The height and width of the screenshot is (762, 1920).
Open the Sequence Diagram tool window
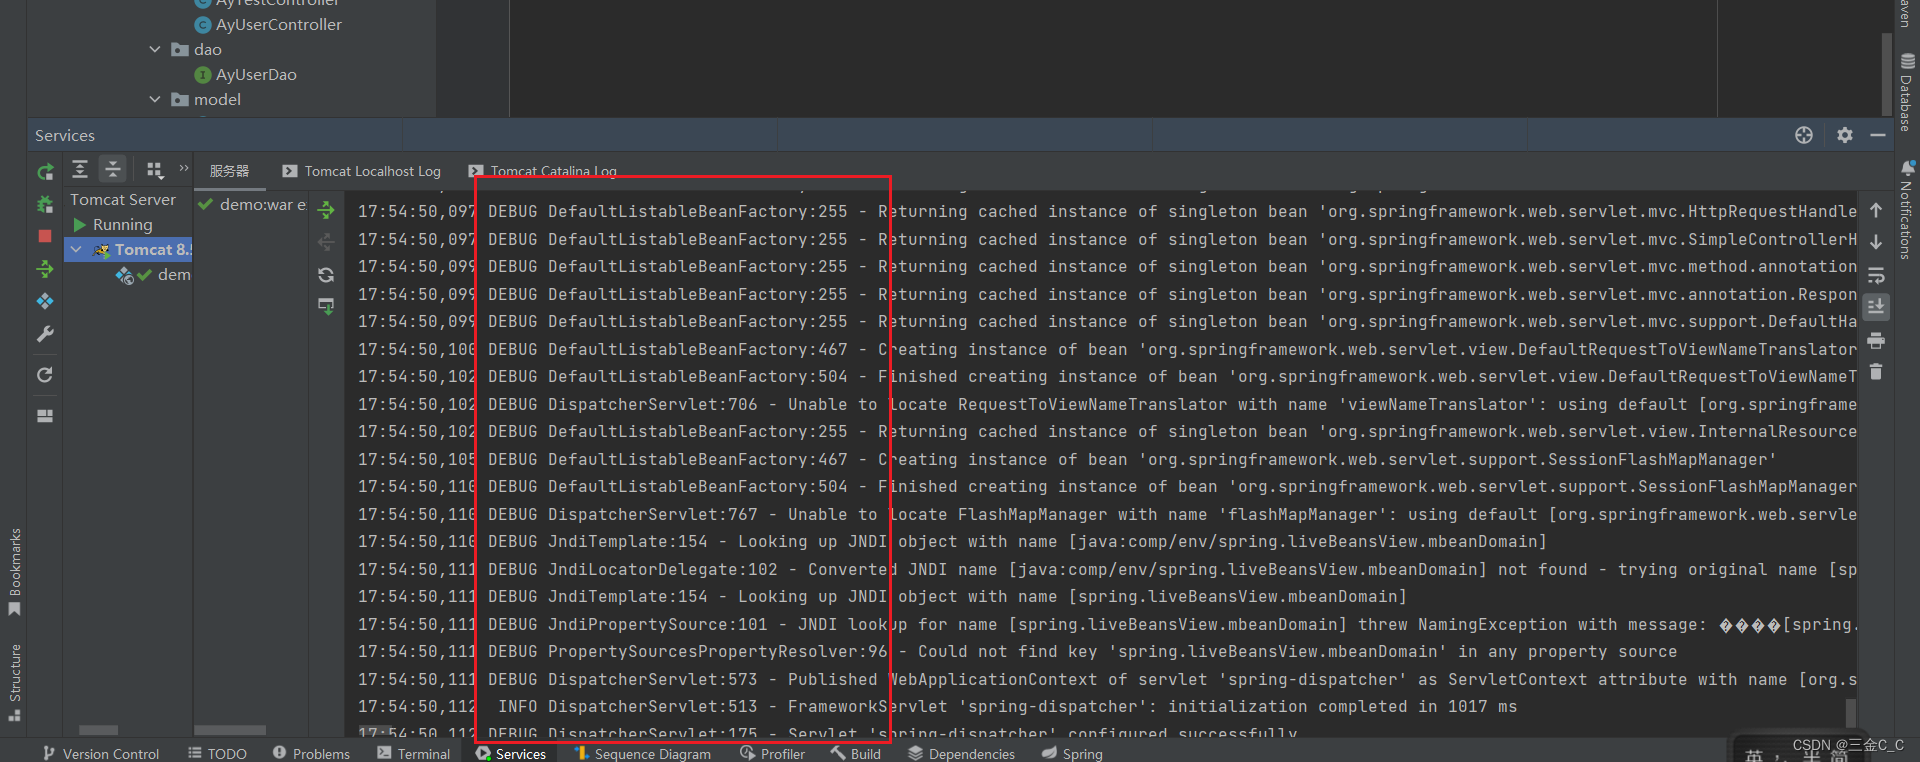pos(642,753)
